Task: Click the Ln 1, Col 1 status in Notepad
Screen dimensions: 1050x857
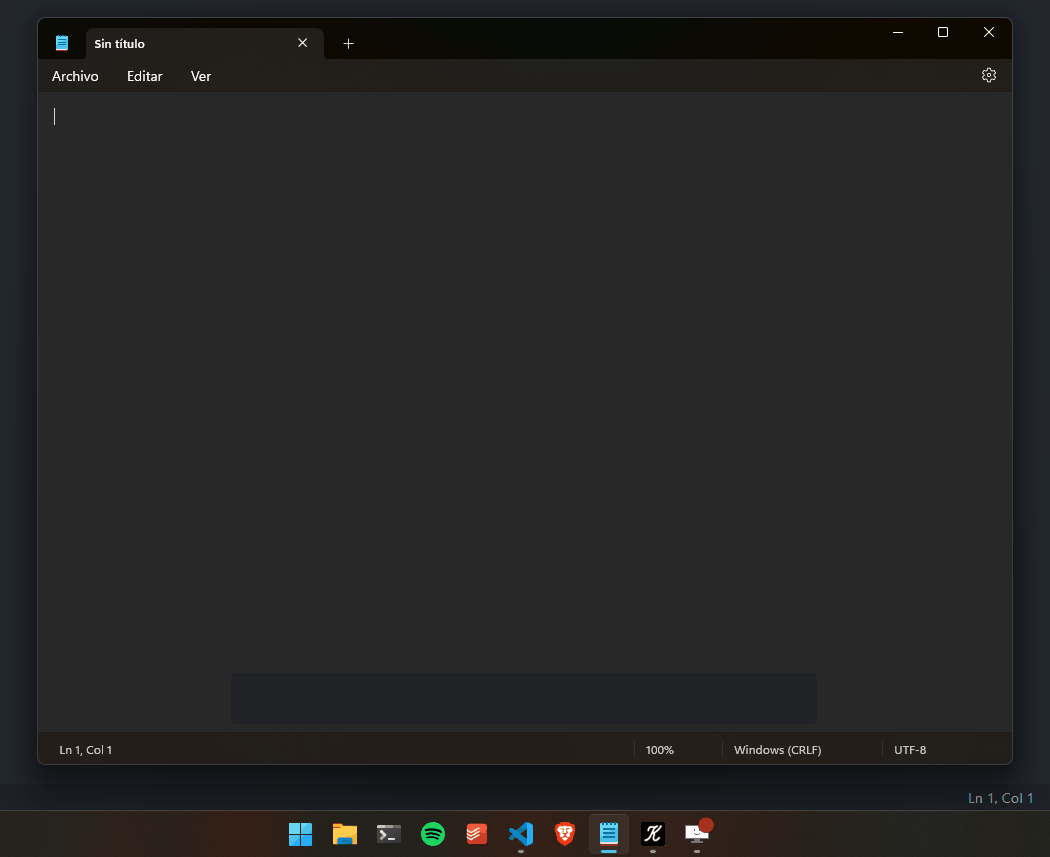Action: pos(86,750)
